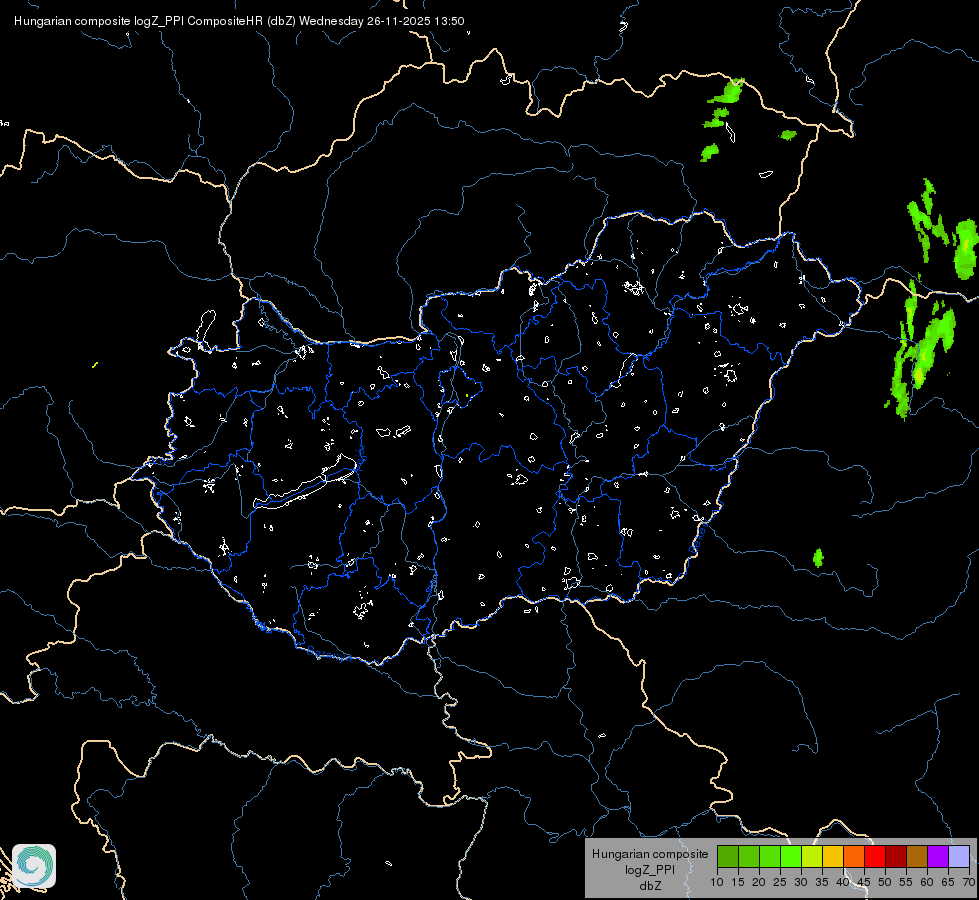Select the 30–35 dBZ yellow-green swatch

tap(812, 856)
